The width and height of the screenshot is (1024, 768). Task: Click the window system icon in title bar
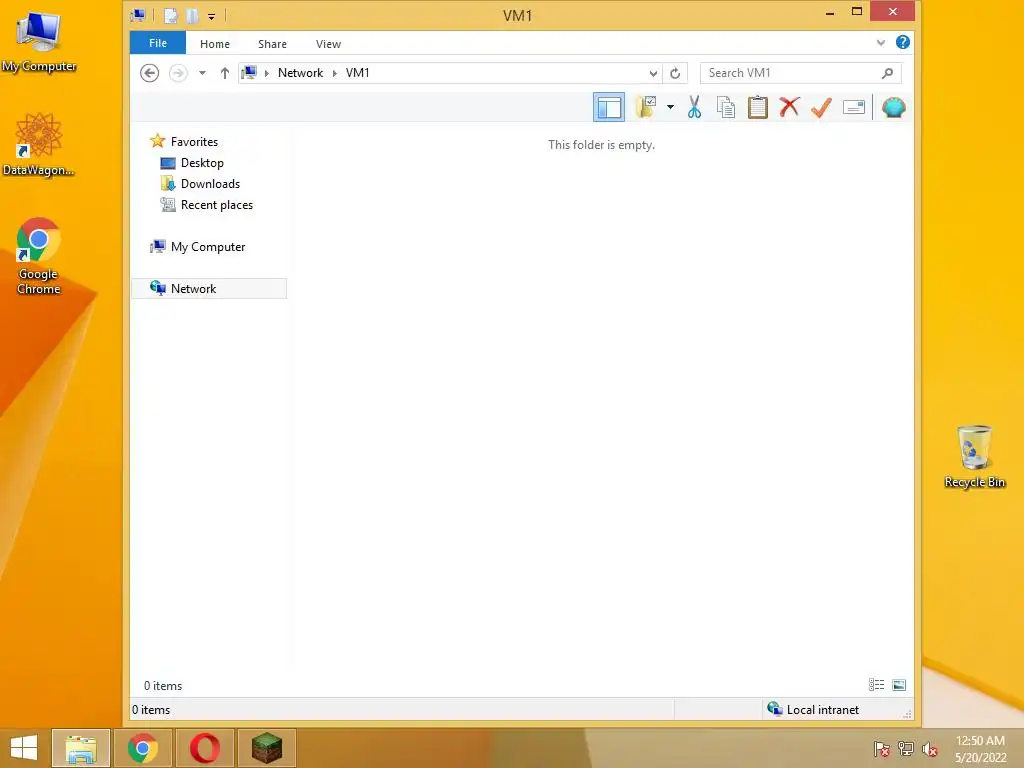point(138,15)
